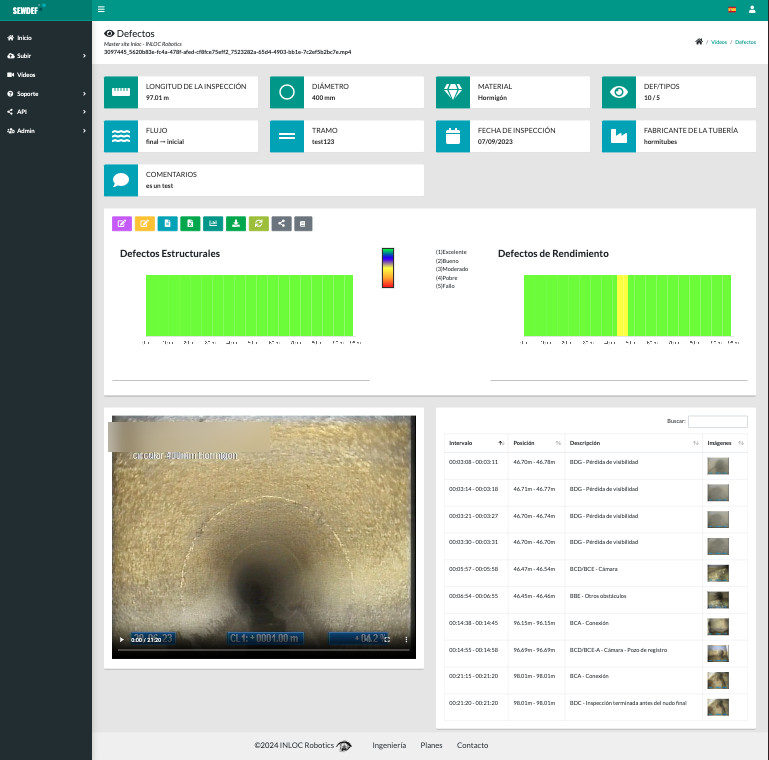Click the Defectos breadcrumb link
The height and width of the screenshot is (760, 769).
(x=745, y=42)
